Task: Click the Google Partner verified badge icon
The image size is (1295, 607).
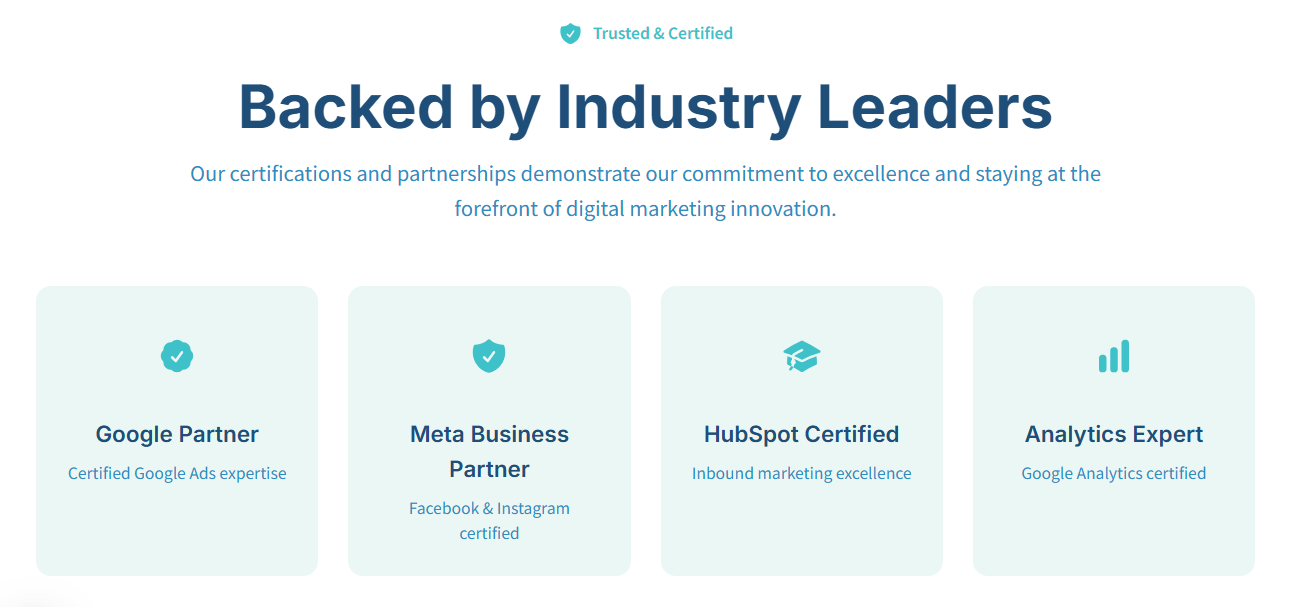Action: coord(177,355)
